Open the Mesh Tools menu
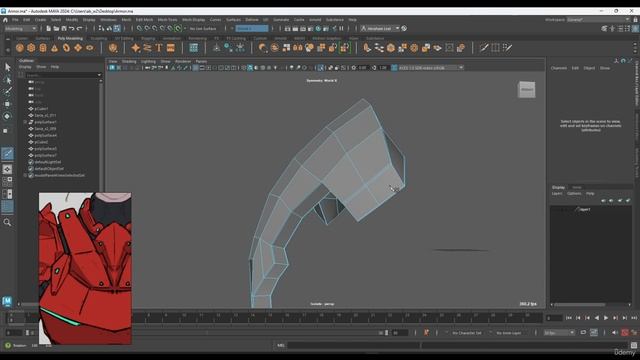This screenshot has width=640, height=360. click(x=167, y=20)
